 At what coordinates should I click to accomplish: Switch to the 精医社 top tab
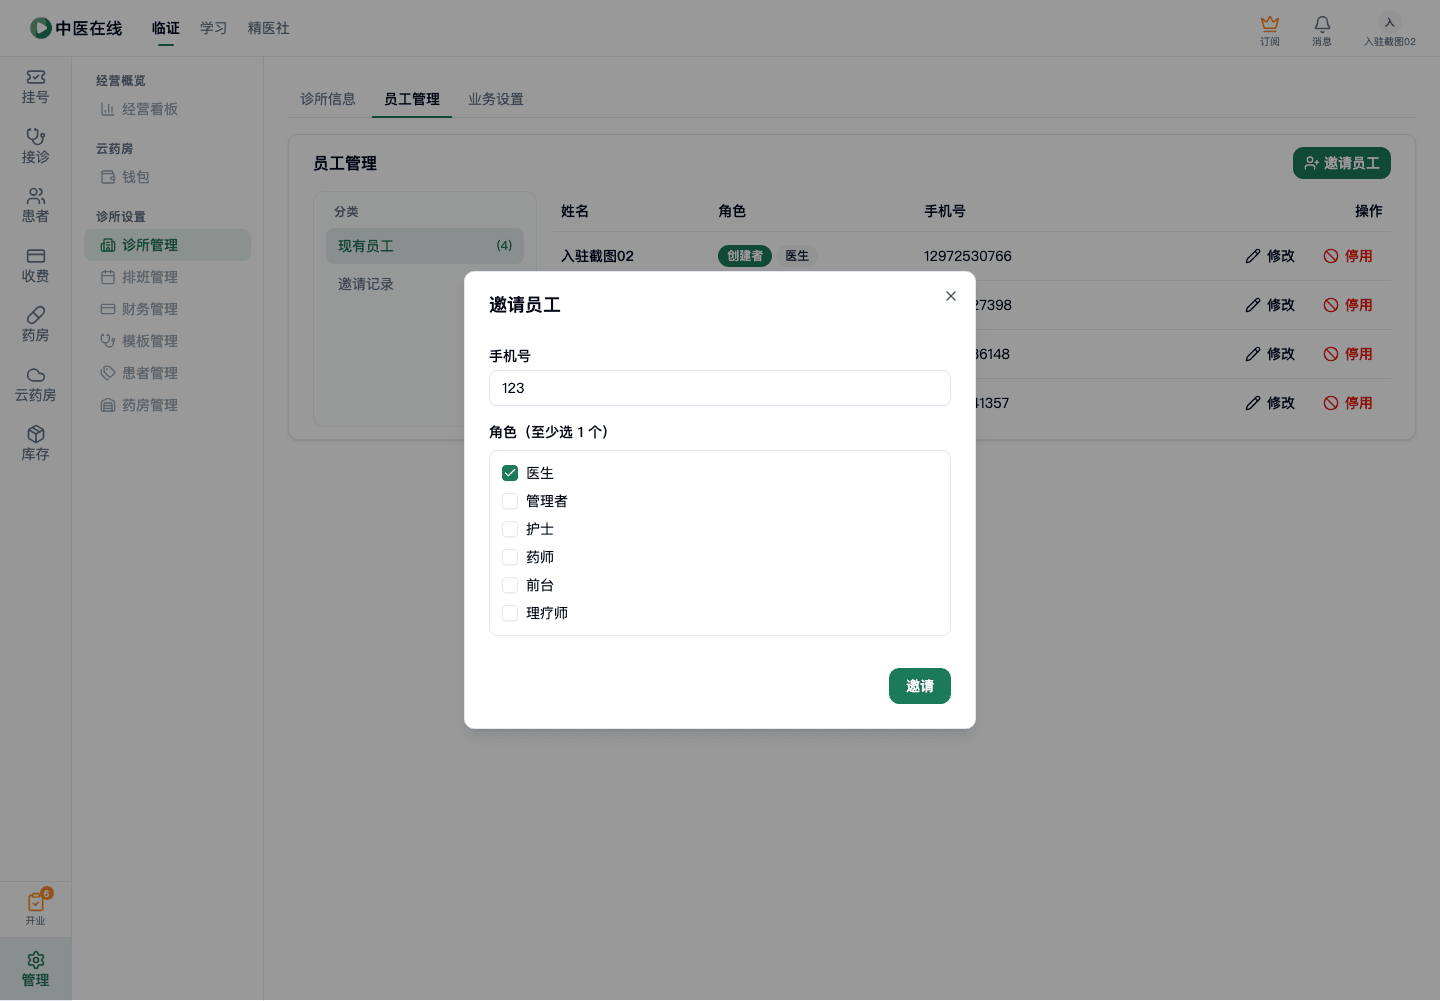point(269,28)
